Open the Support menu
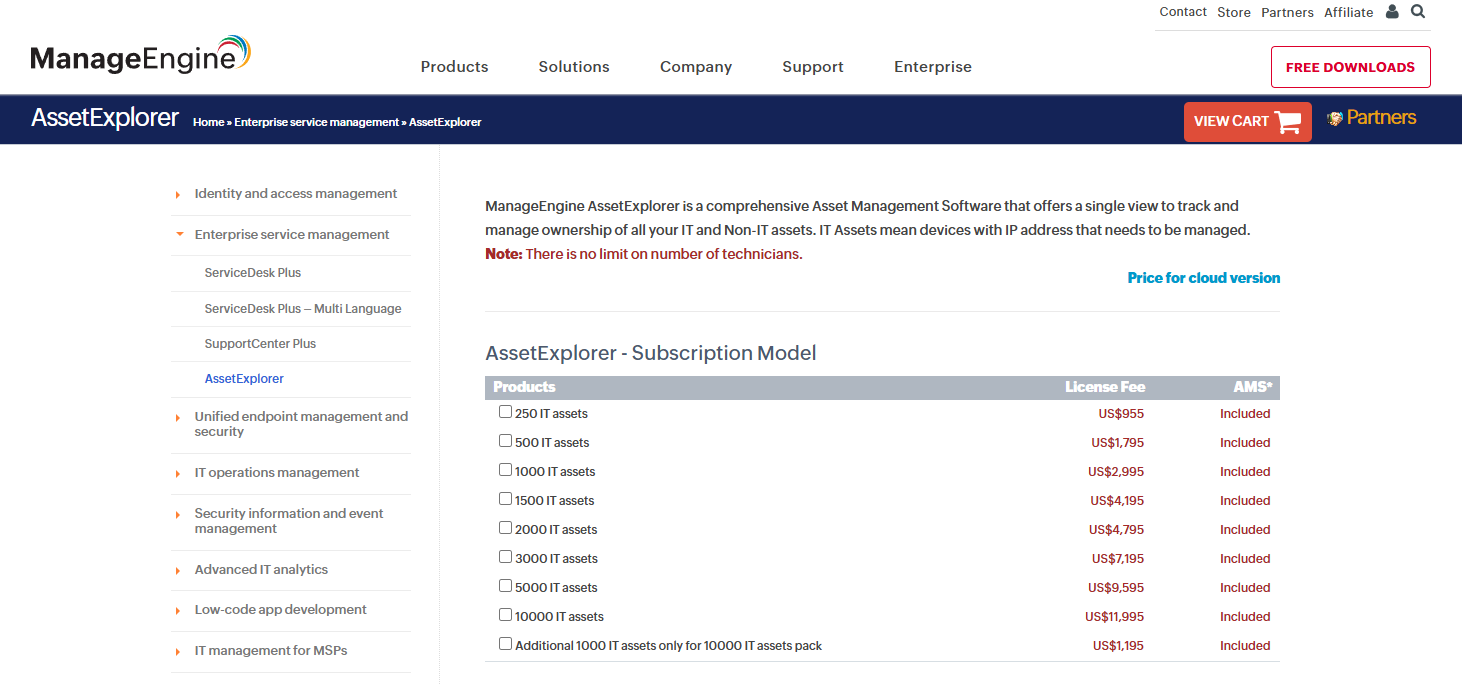1462x684 pixels. [812, 67]
